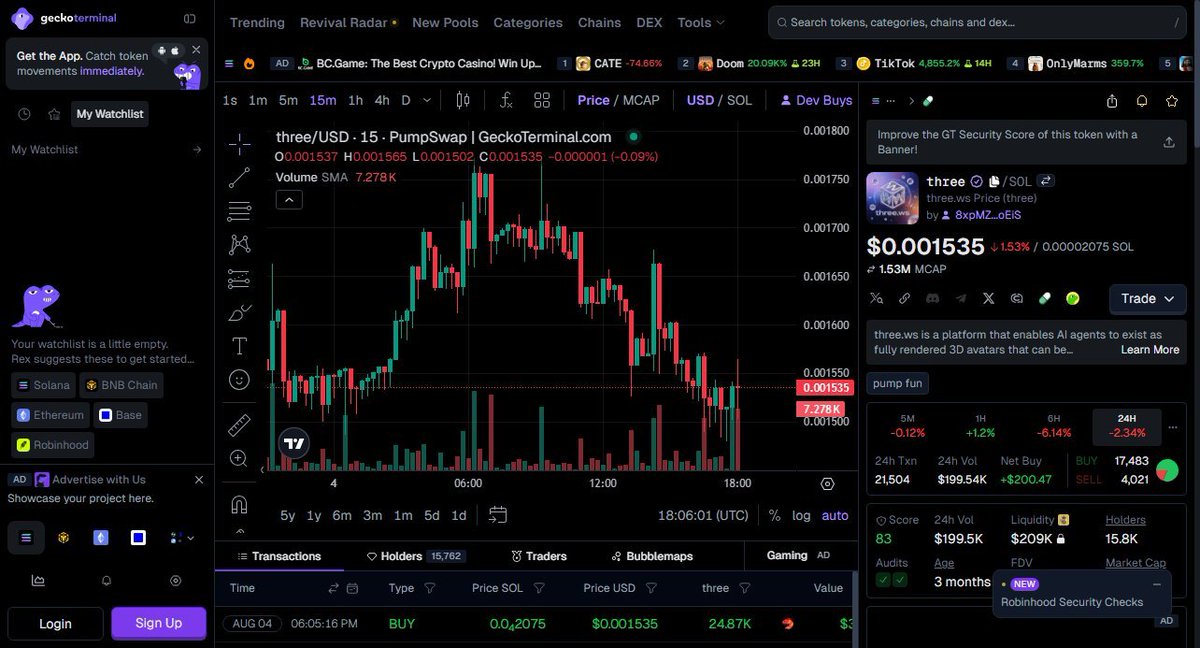The image size is (1200, 648).
Task: Open the New Pools page
Action: pyautogui.click(x=445, y=22)
